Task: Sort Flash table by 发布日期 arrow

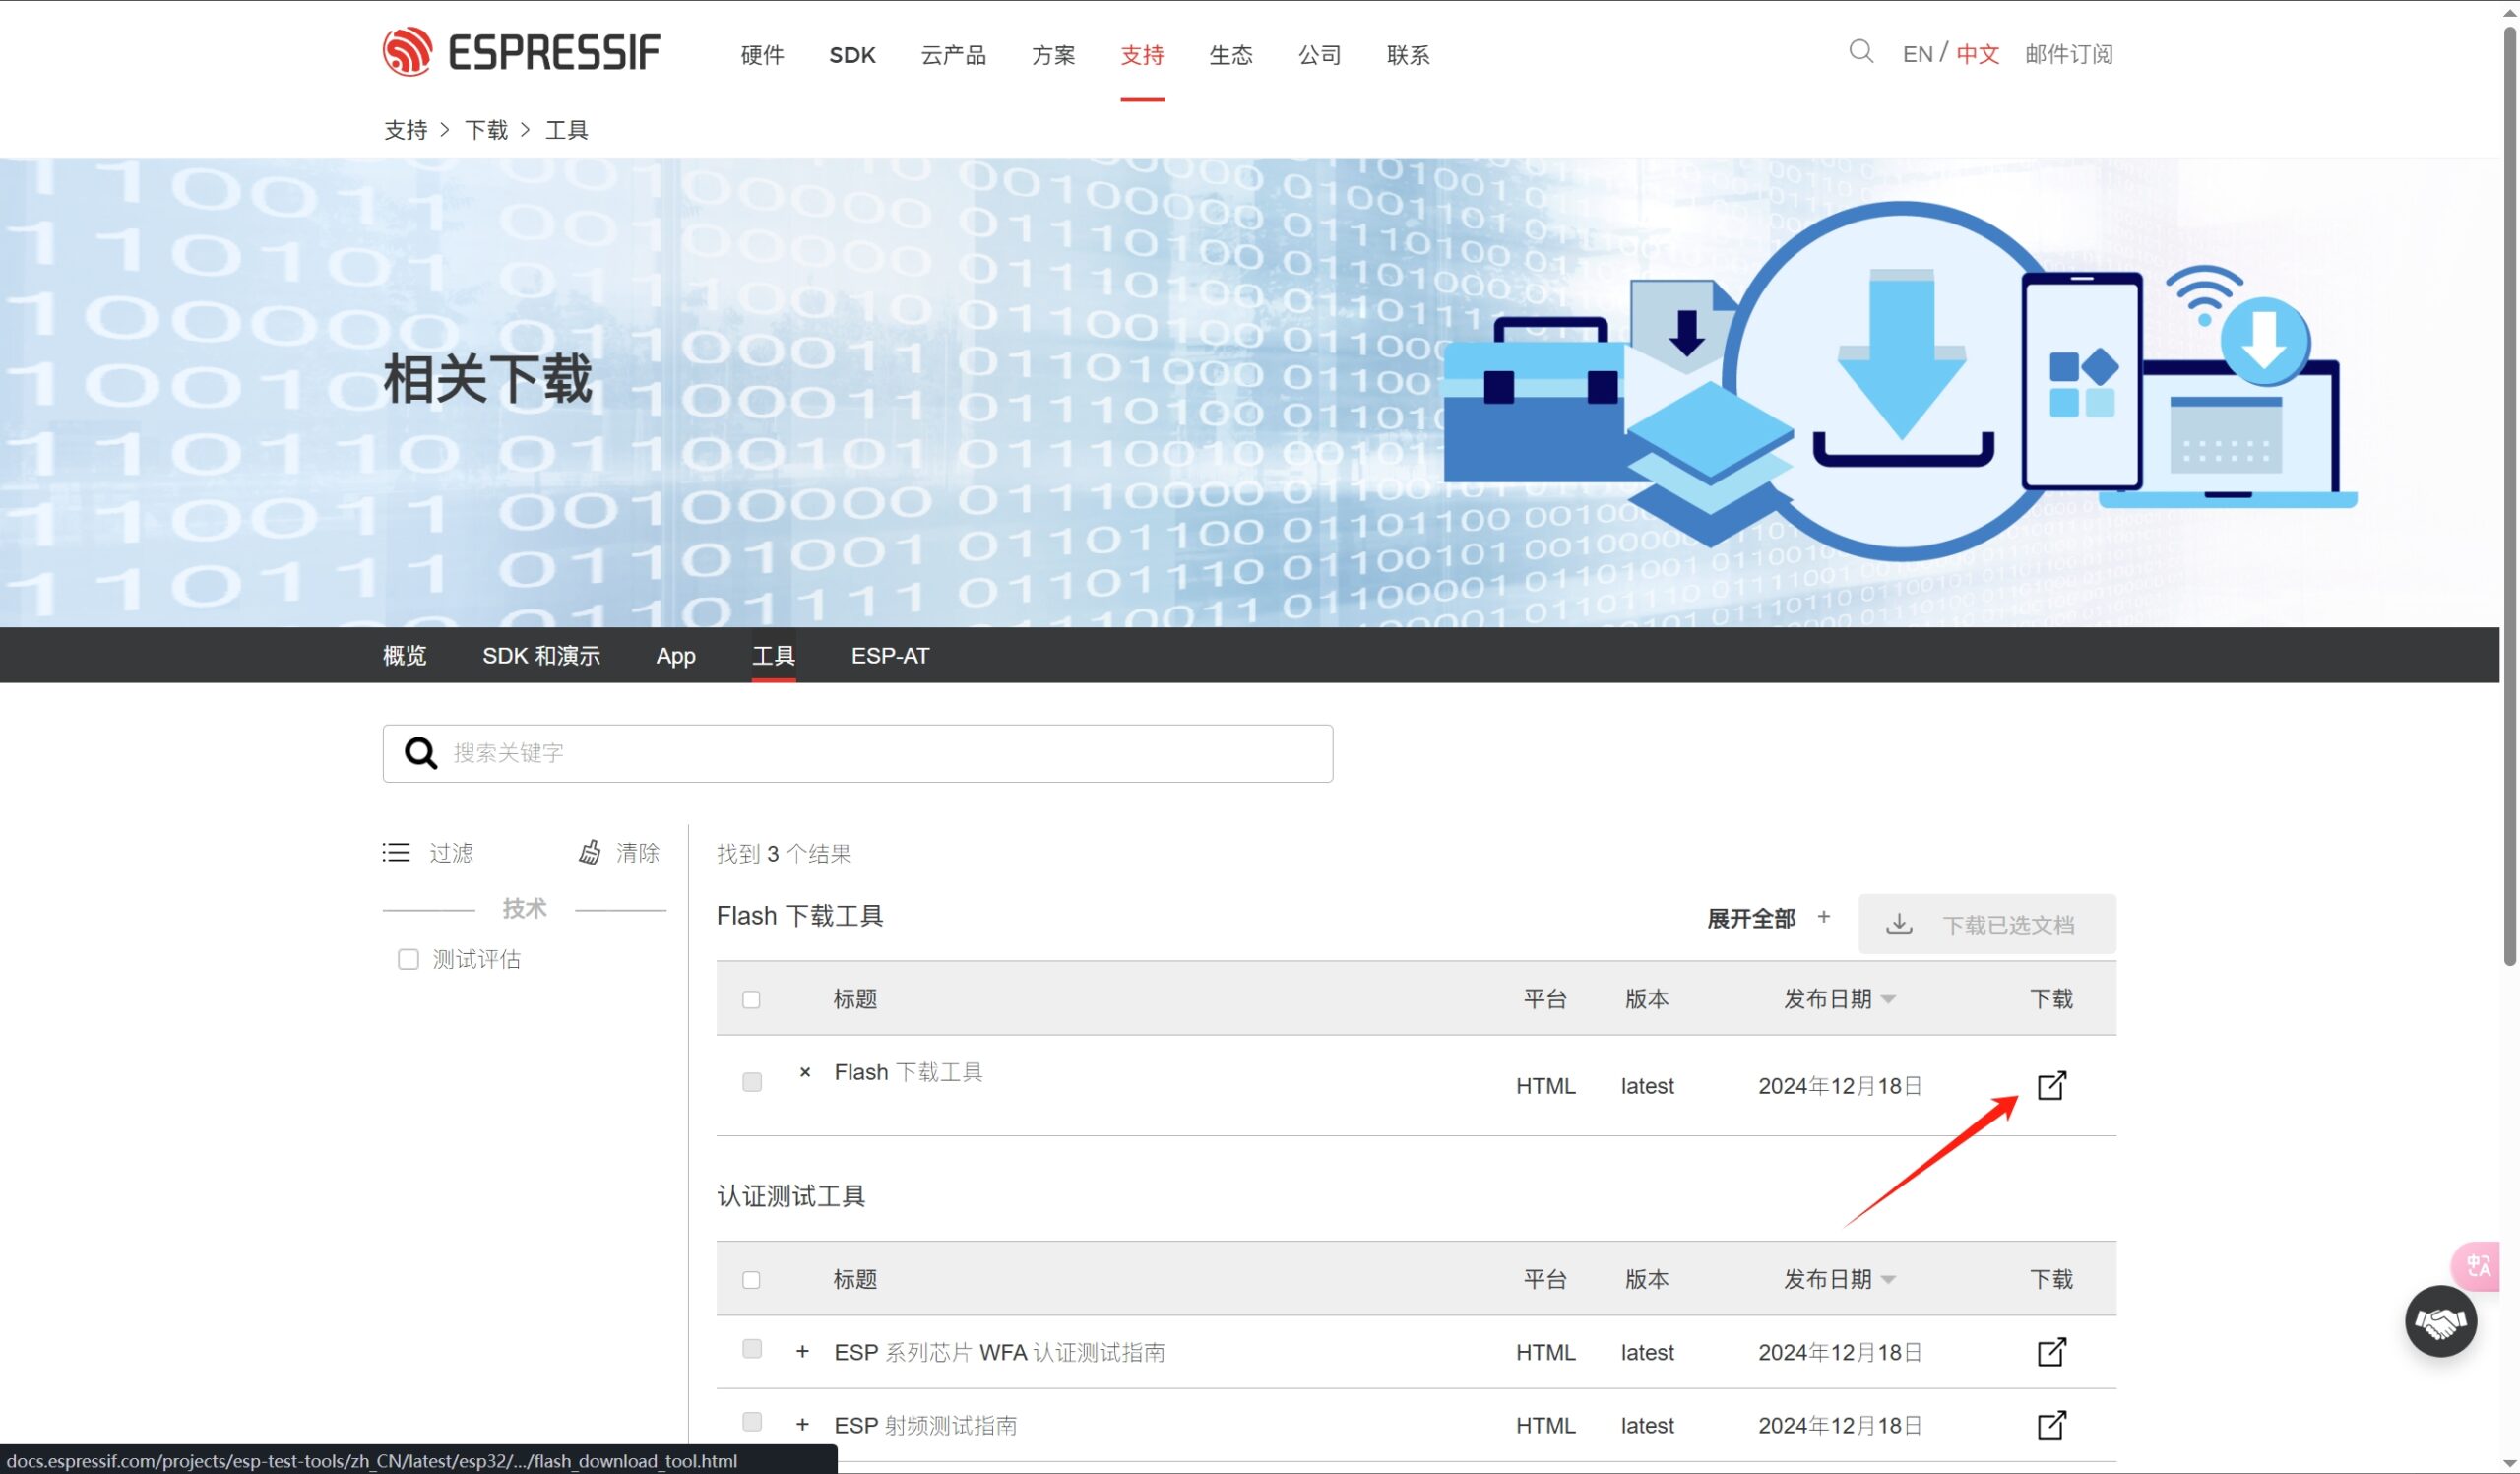Action: 1888,1000
